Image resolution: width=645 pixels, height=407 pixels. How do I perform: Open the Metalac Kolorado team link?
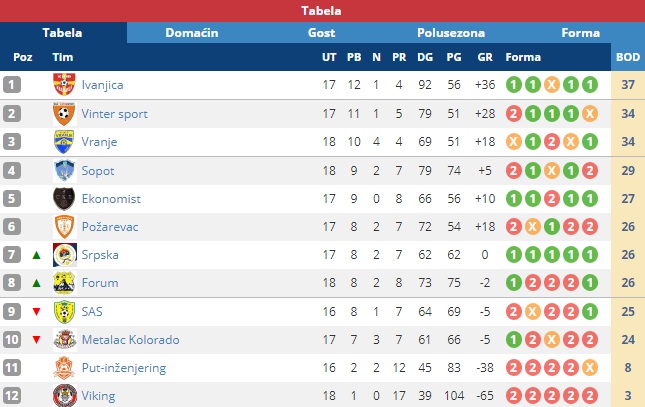130,340
